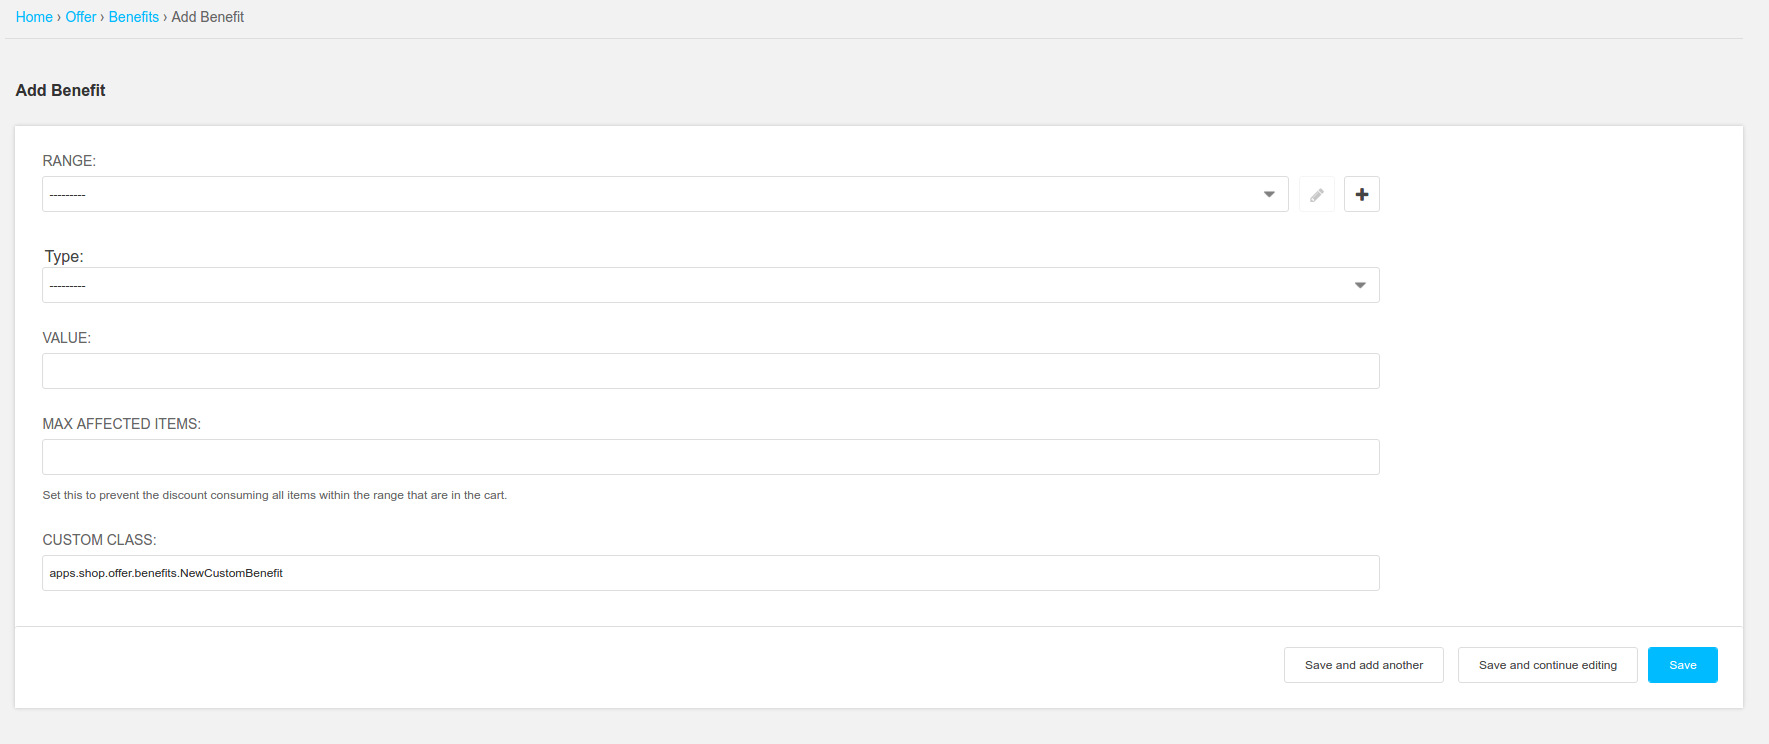Focus the Value input field
Screen dimensions: 1769x744
pyautogui.click(x=710, y=371)
